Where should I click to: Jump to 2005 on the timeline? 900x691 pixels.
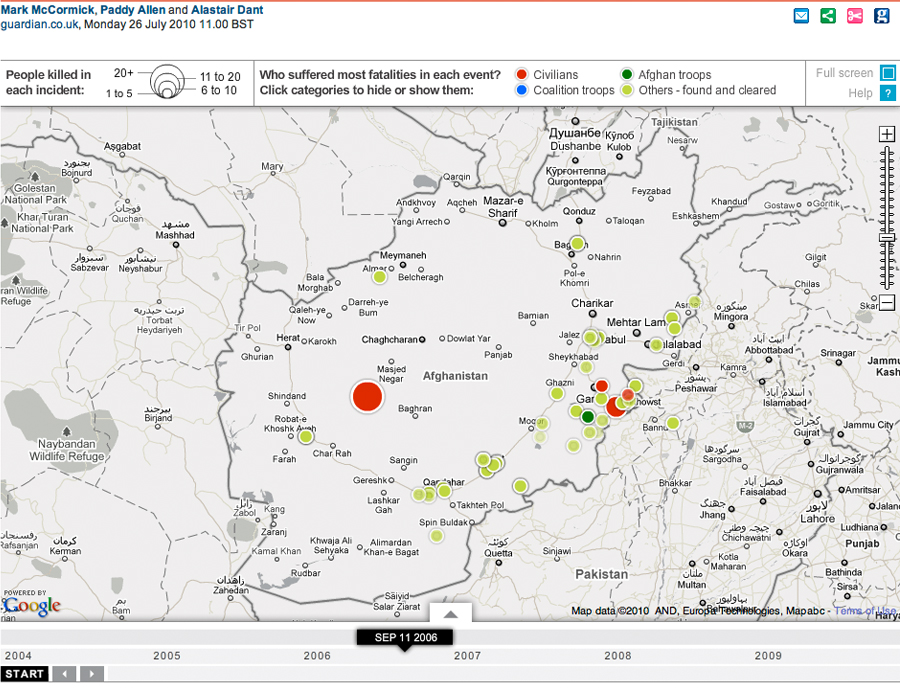(x=166, y=655)
